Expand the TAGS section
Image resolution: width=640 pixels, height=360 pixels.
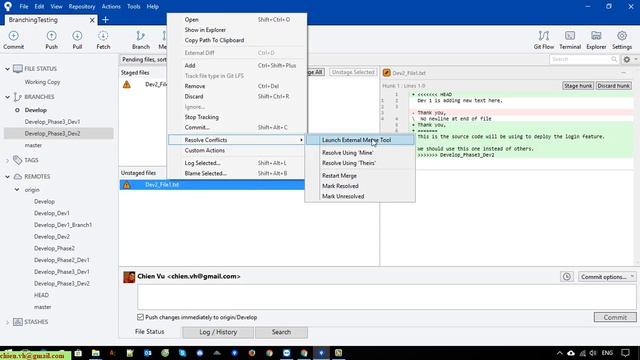pos(7,160)
